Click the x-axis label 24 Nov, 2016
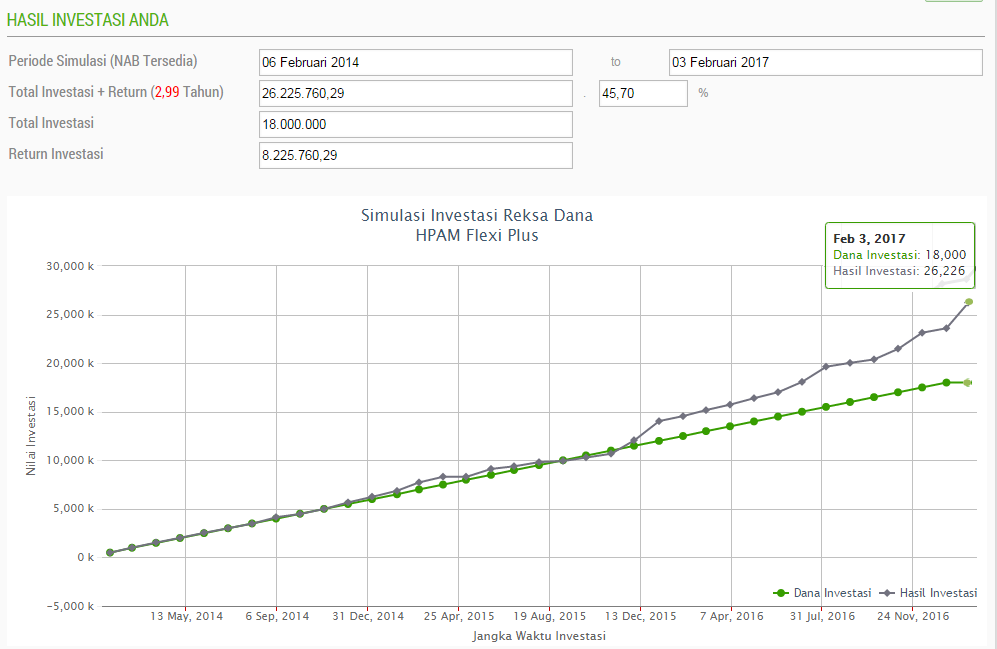Screen dimensions: 997x649 click(x=913, y=616)
